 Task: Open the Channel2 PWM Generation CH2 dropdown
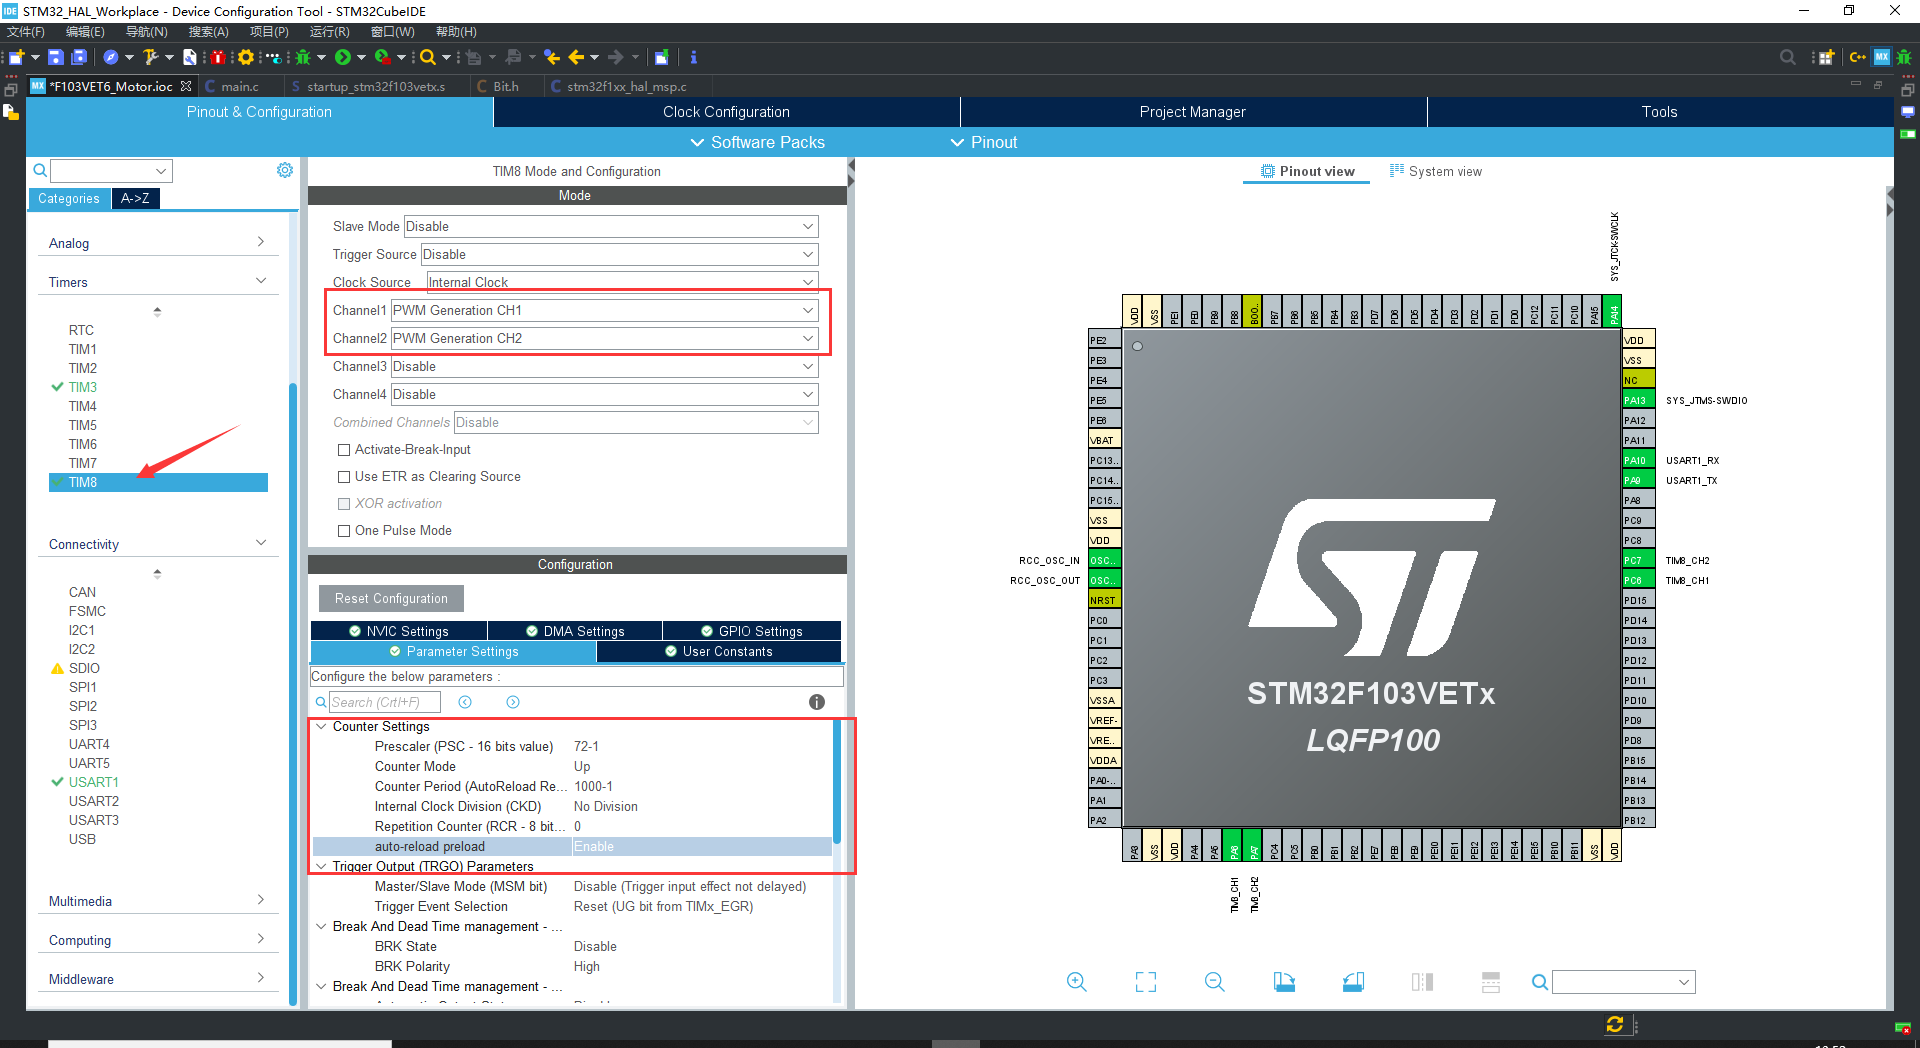[x=604, y=339]
